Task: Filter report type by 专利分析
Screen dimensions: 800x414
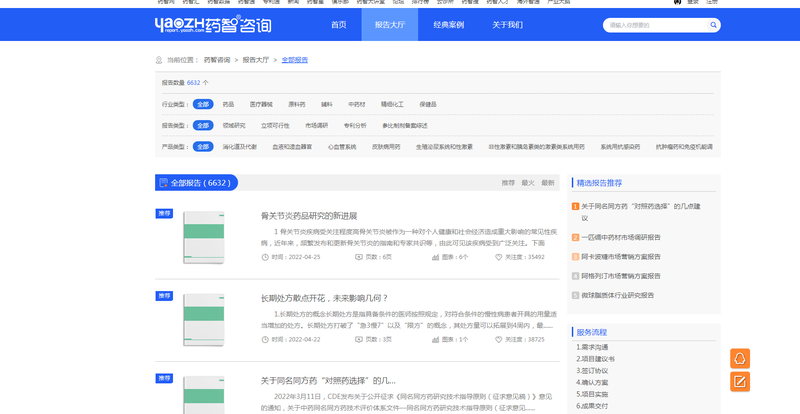Action: coord(355,126)
